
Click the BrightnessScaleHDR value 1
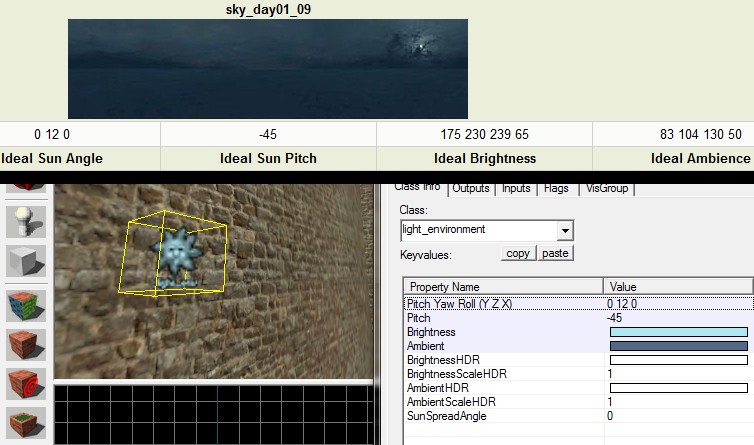[x=610, y=374]
